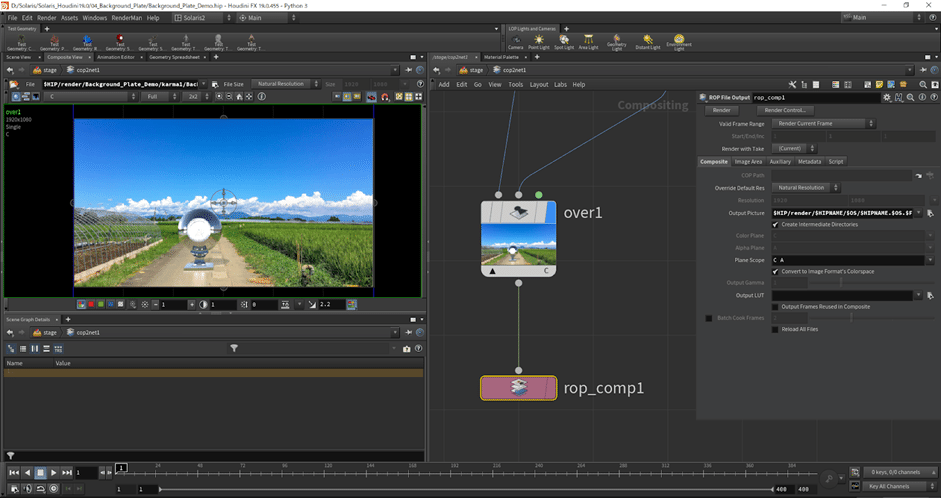This screenshot has width=941, height=498.
Task: Open the 2x2 viewport layout dropdown
Action: (x=198, y=97)
